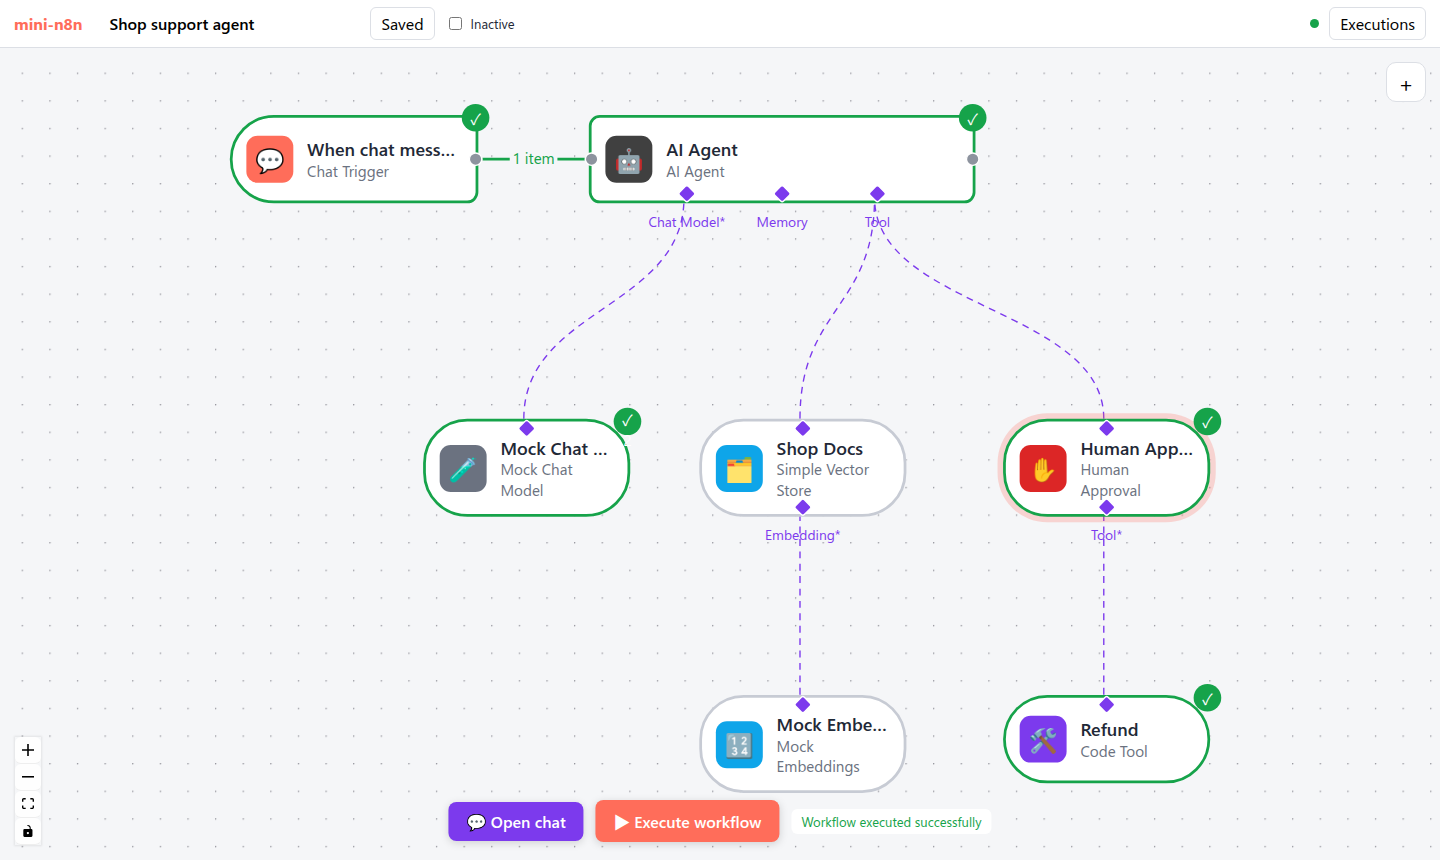1440x860 pixels.
Task: Click the AI Agent input port
Action: 592,159
